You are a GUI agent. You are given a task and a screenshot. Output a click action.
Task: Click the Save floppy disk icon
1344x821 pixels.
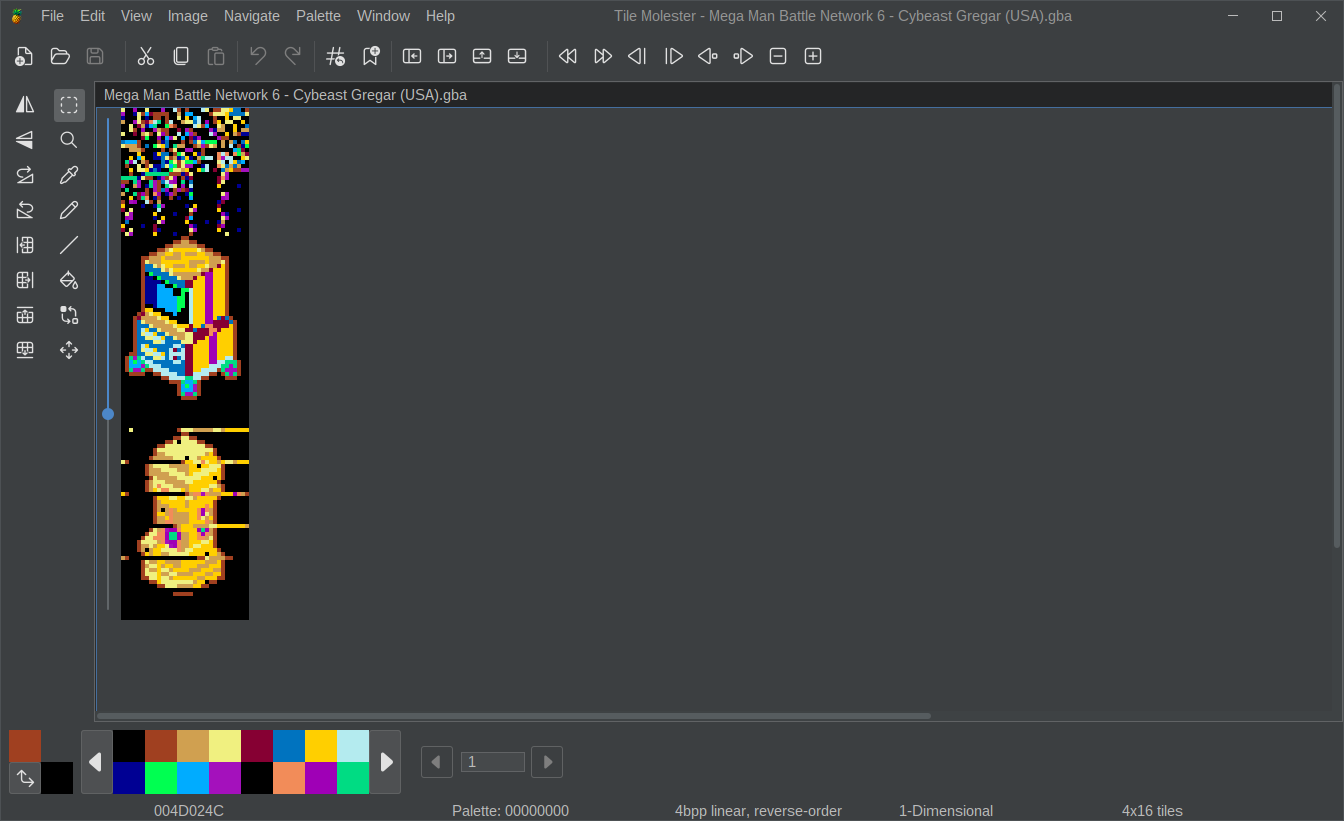coord(95,57)
